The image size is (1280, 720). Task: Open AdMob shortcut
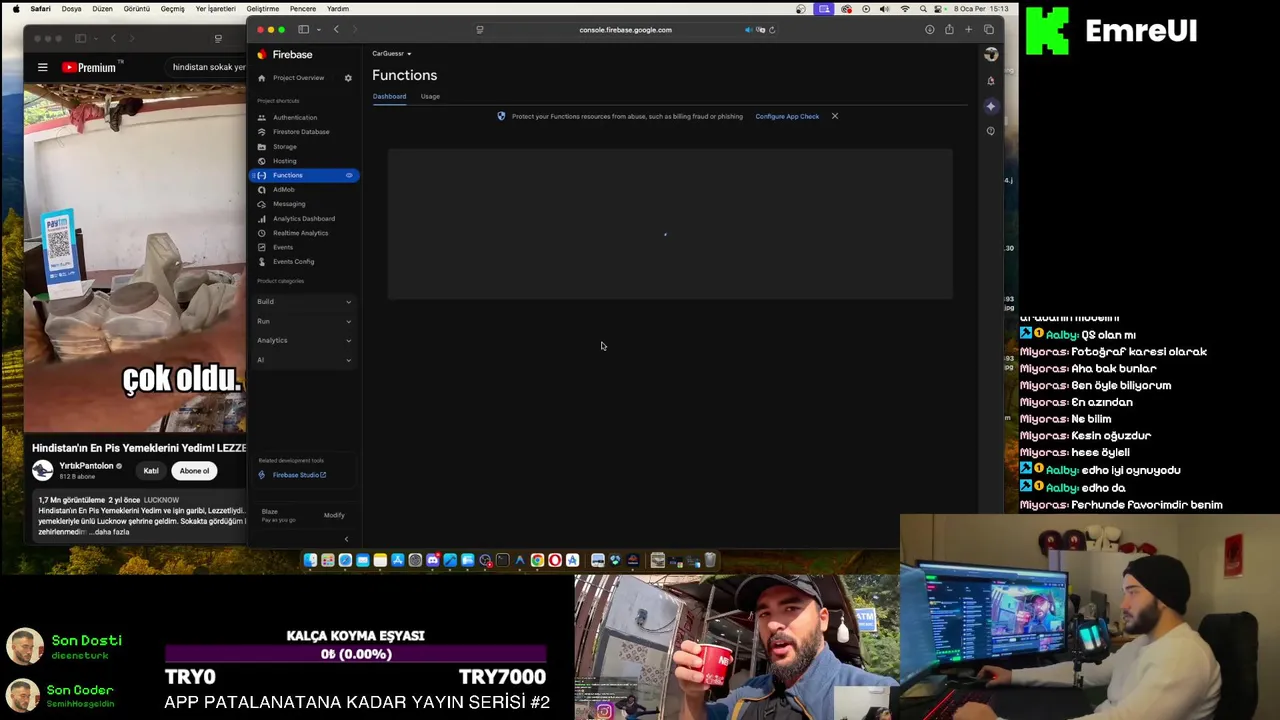(284, 190)
